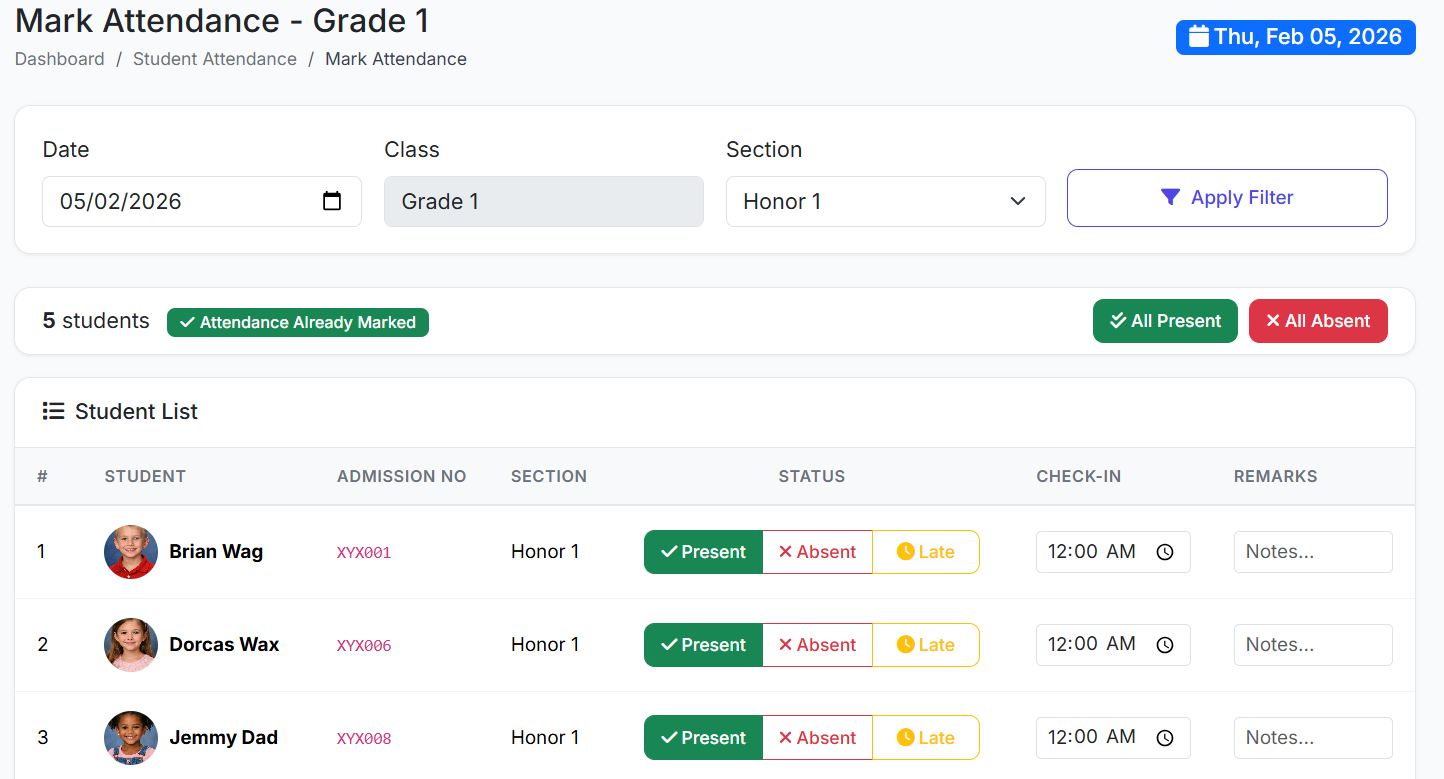
Task: Click clock icon in Dorcas Wax's check-in time
Action: [1164, 645]
